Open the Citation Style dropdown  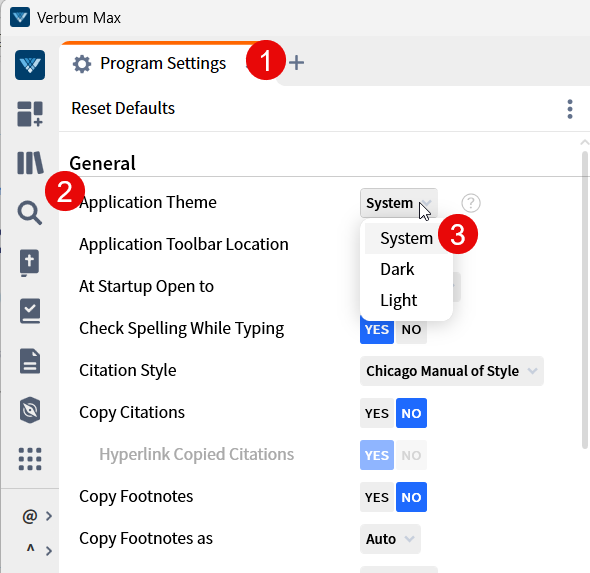452,371
